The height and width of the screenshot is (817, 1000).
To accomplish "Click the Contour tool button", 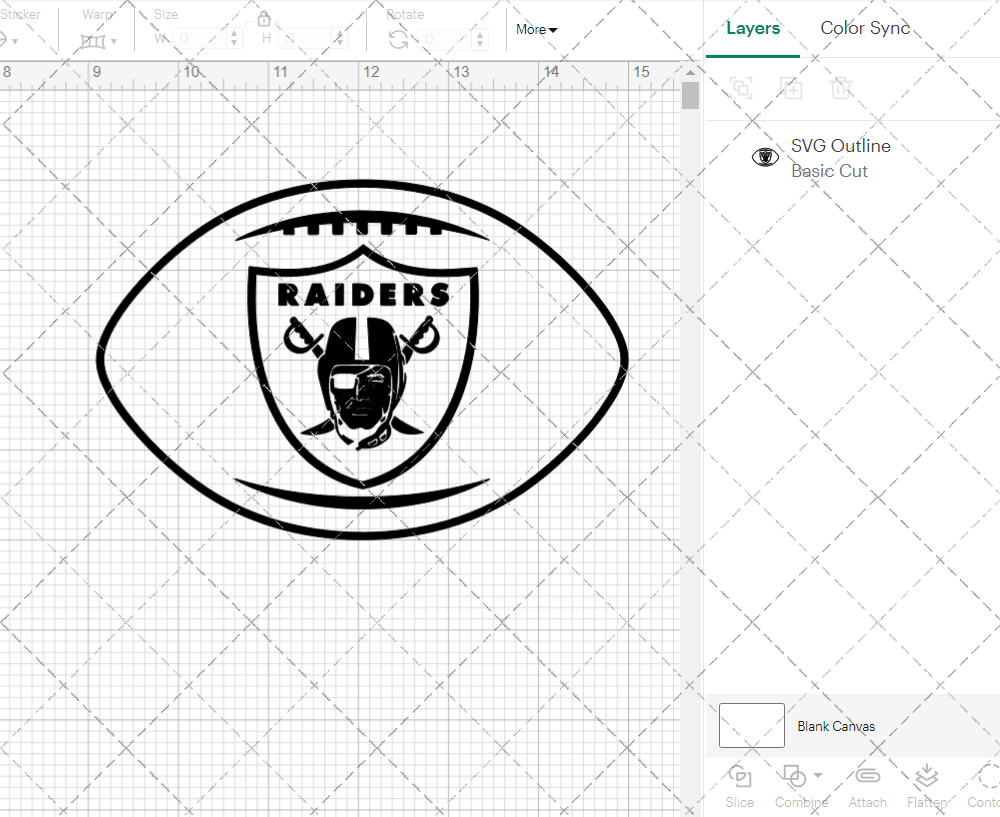I will 983,787.
